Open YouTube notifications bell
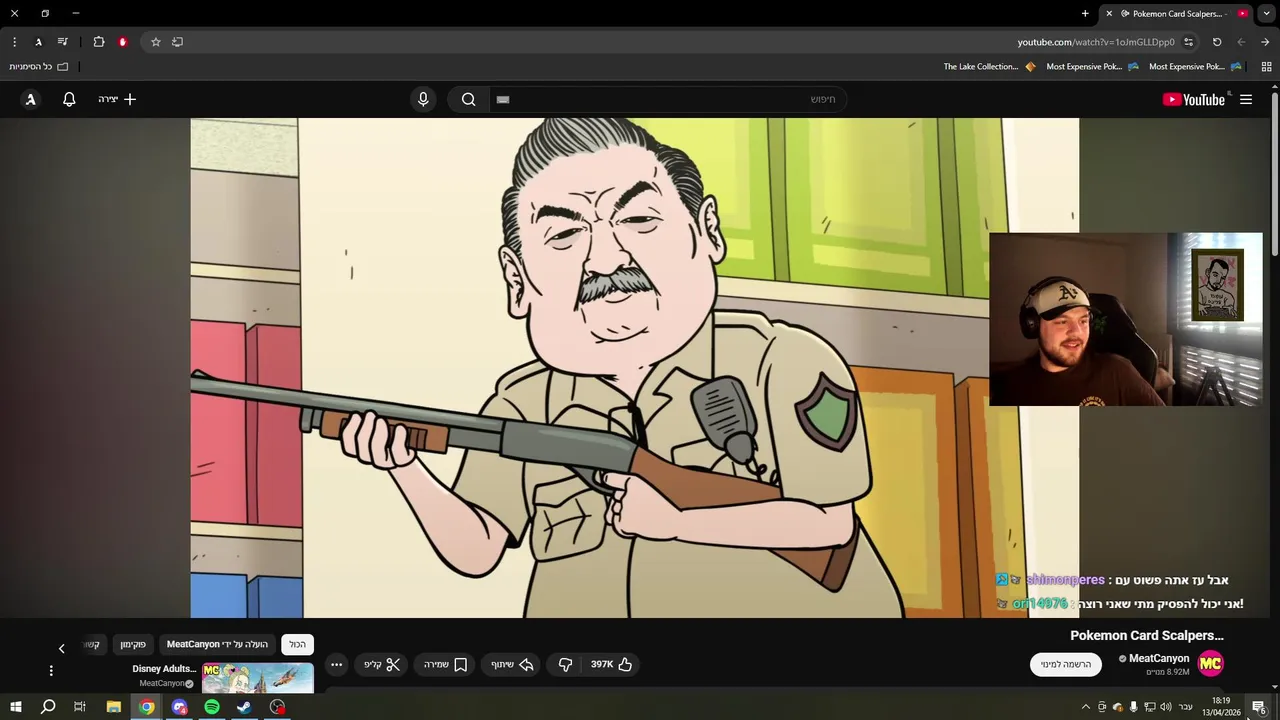This screenshot has height=720, width=1280. [69, 99]
